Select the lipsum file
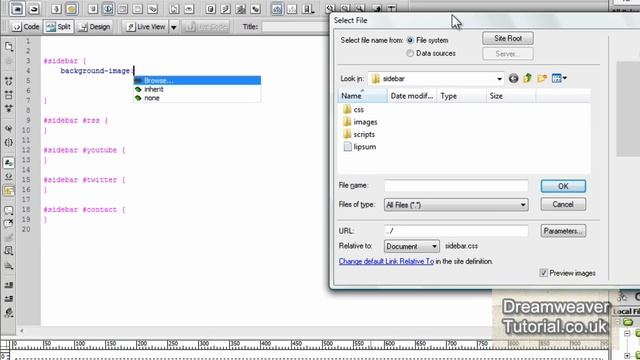Screen dimensions: 640x360 tap(360, 147)
